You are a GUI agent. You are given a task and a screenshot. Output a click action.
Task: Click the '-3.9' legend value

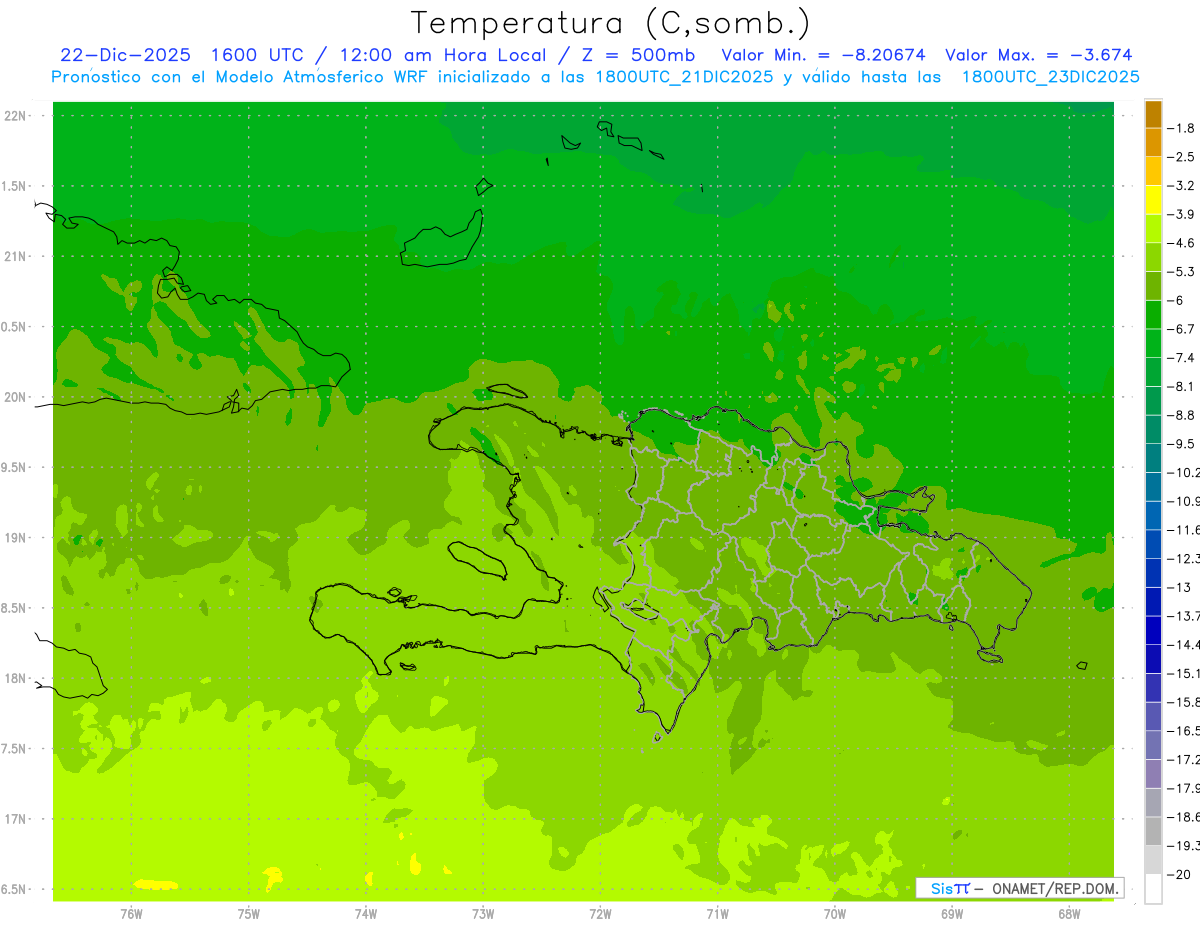[x=1181, y=214]
